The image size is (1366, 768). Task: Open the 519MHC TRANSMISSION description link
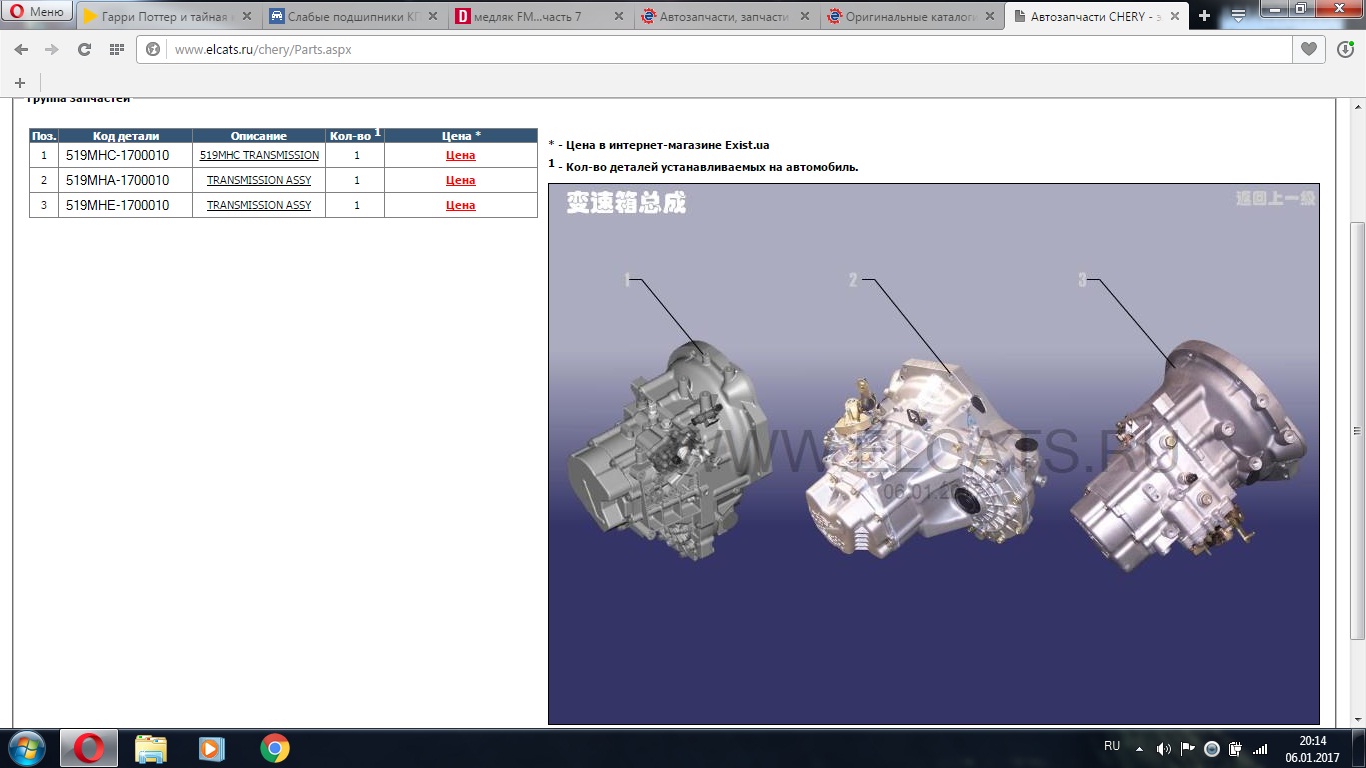tap(259, 155)
